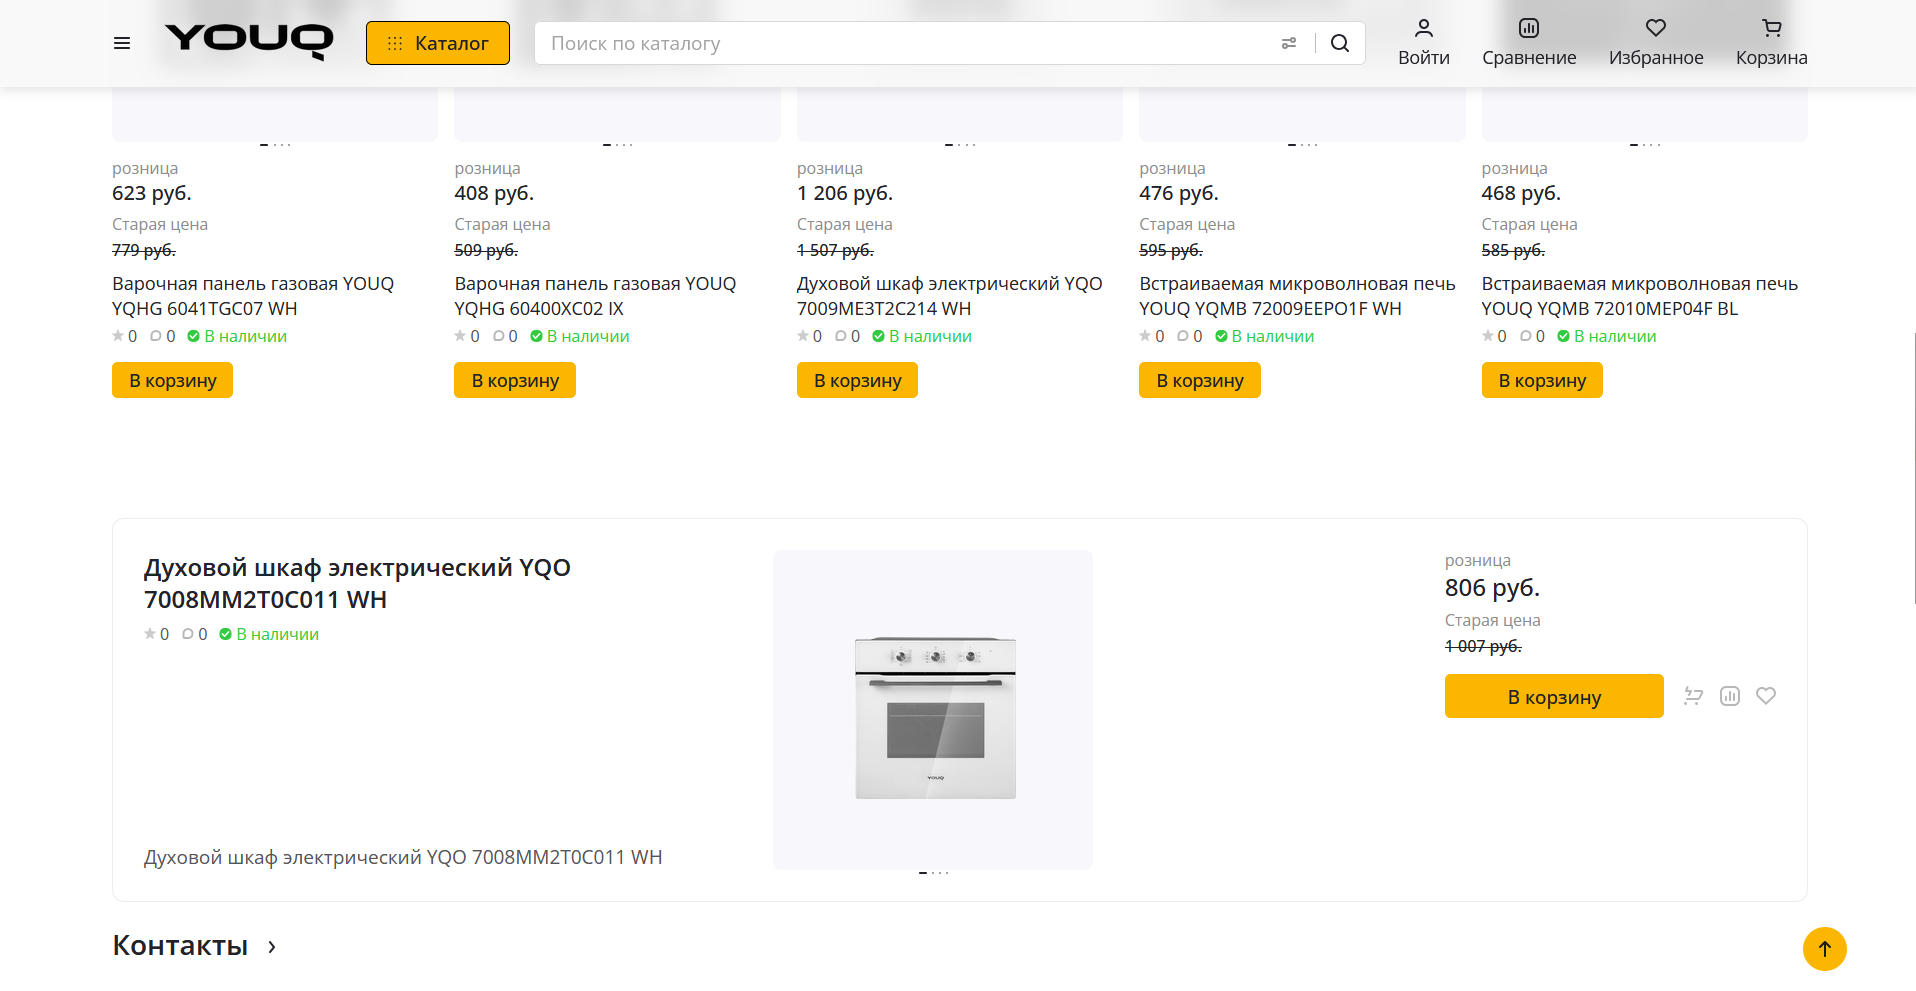The image size is (1916, 991).
Task: Click quick-buy cart icon for featured oven
Action: tap(1693, 696)
